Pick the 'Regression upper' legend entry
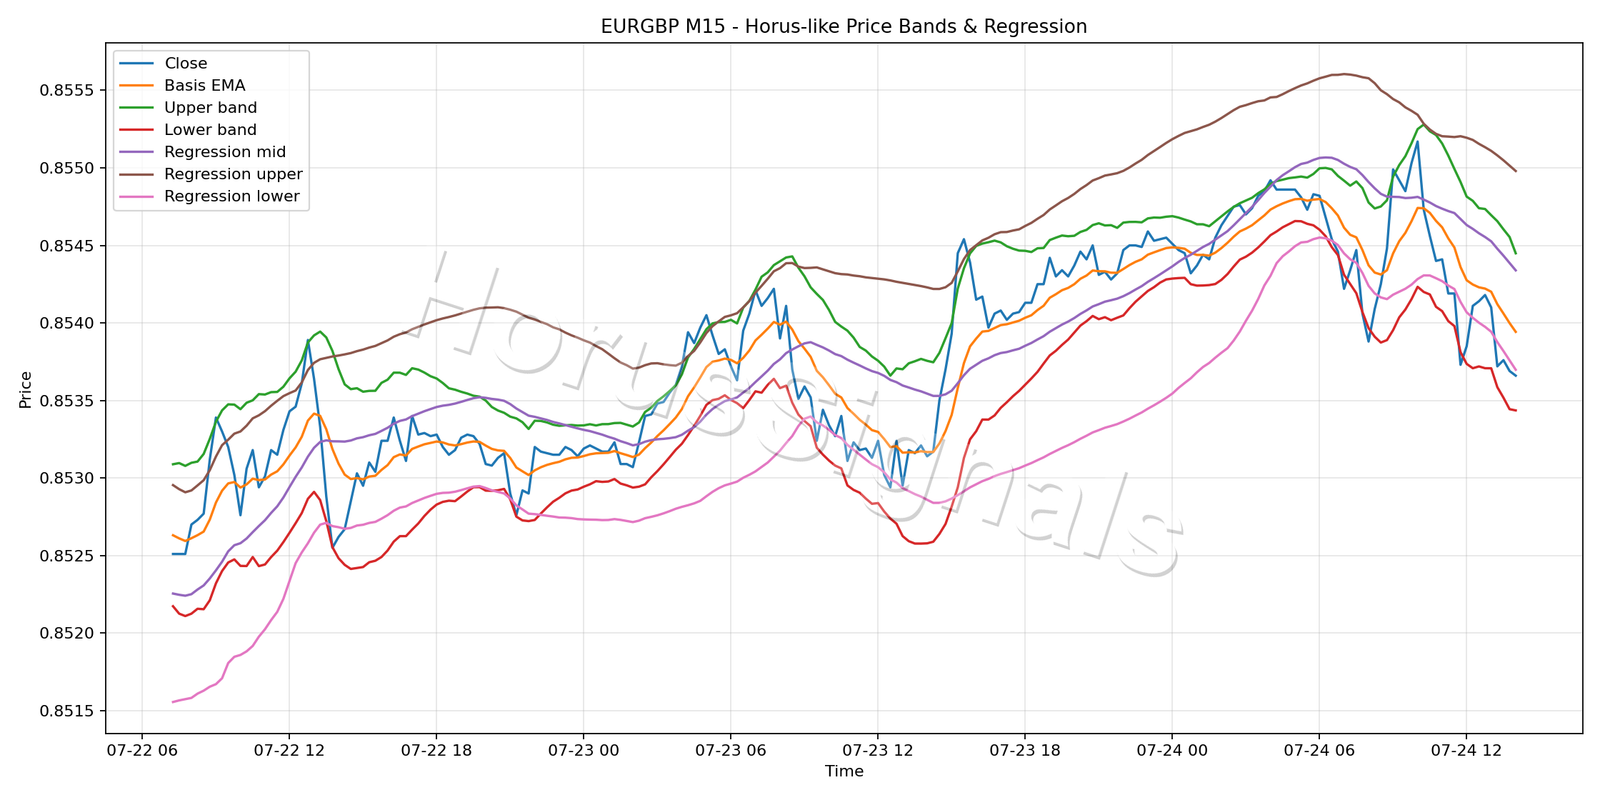 pyautogui.click(x=233, y=174)
